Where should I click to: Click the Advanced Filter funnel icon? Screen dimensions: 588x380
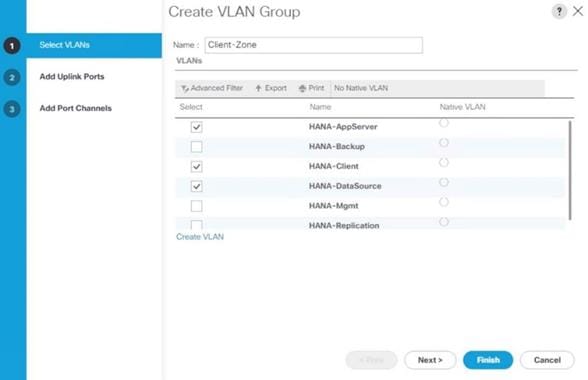(185, 89)
